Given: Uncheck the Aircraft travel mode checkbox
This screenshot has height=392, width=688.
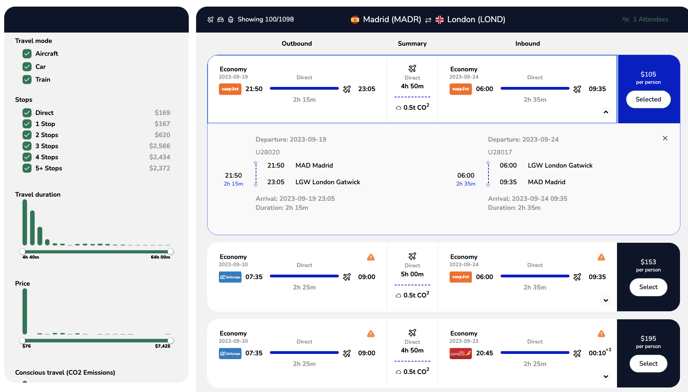Looking at the screenshot, I should (27, 54).
